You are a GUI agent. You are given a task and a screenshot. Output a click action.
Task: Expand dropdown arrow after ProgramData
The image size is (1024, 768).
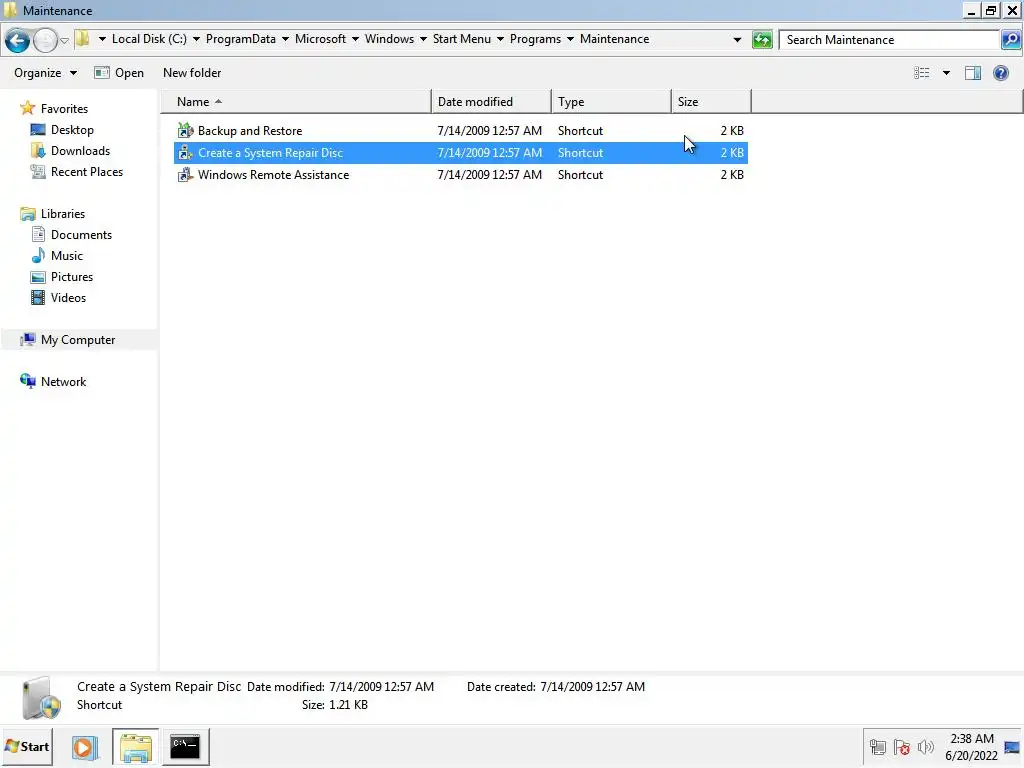pos(285,39)
